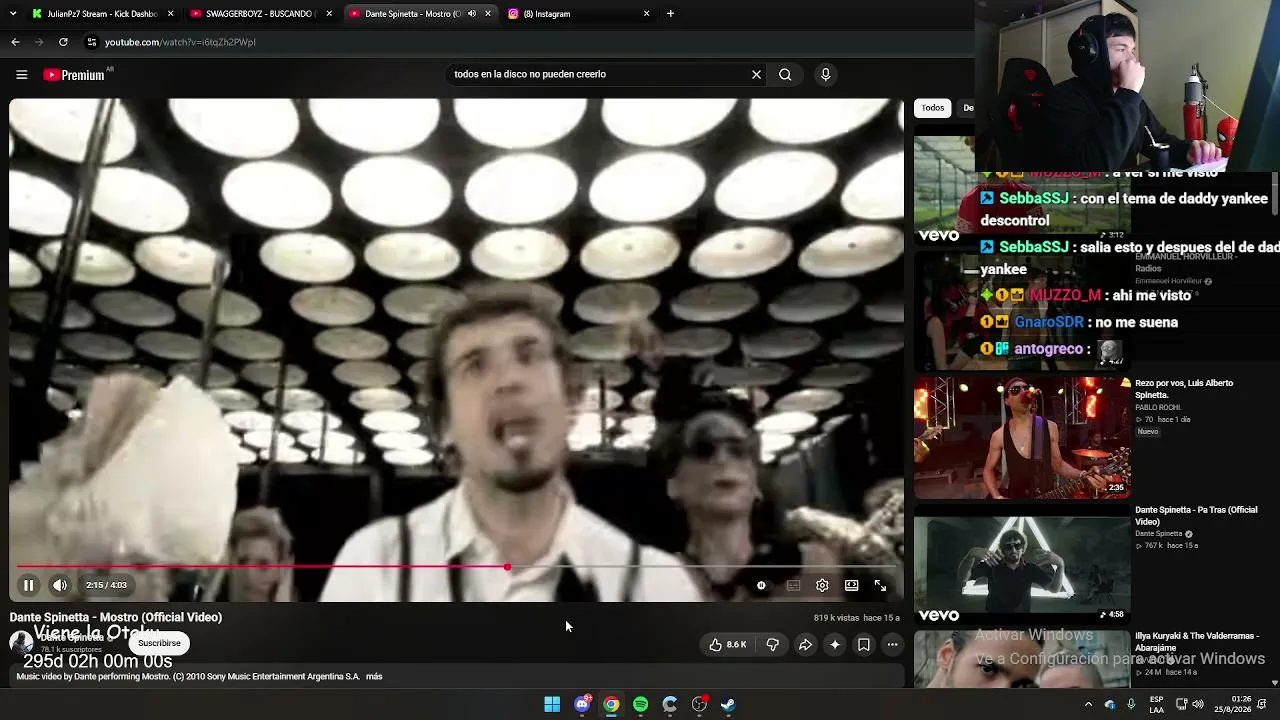The height and width of the screenshot is (720, 1280).
Task: Reload the current browser page
Action: click(x=63, y=42)
